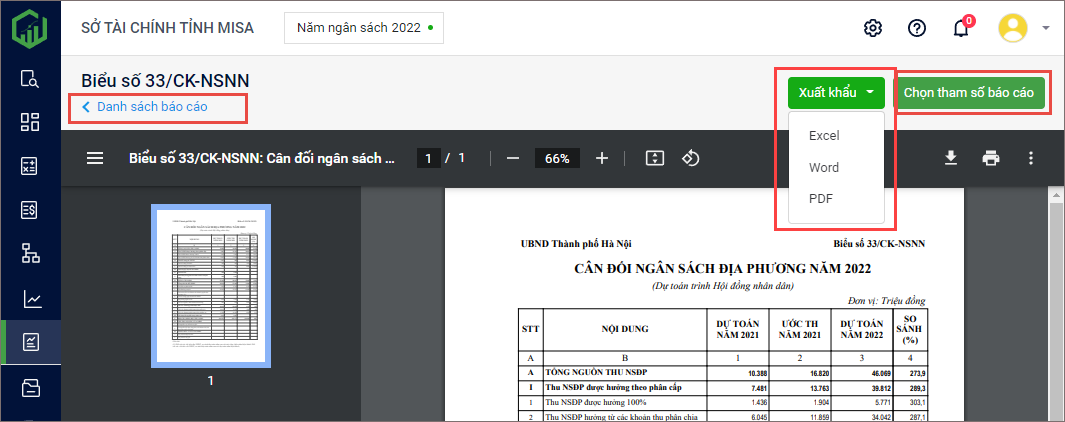Screen dimensions: 1065x422
Task: Zoom out with the minus button
Action: [513, 158]
